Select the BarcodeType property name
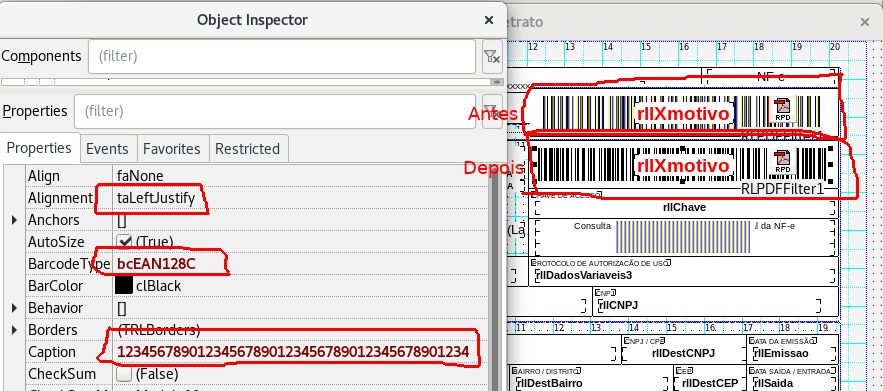The width and height of the screenshot is (883, 391). point(69,264)
